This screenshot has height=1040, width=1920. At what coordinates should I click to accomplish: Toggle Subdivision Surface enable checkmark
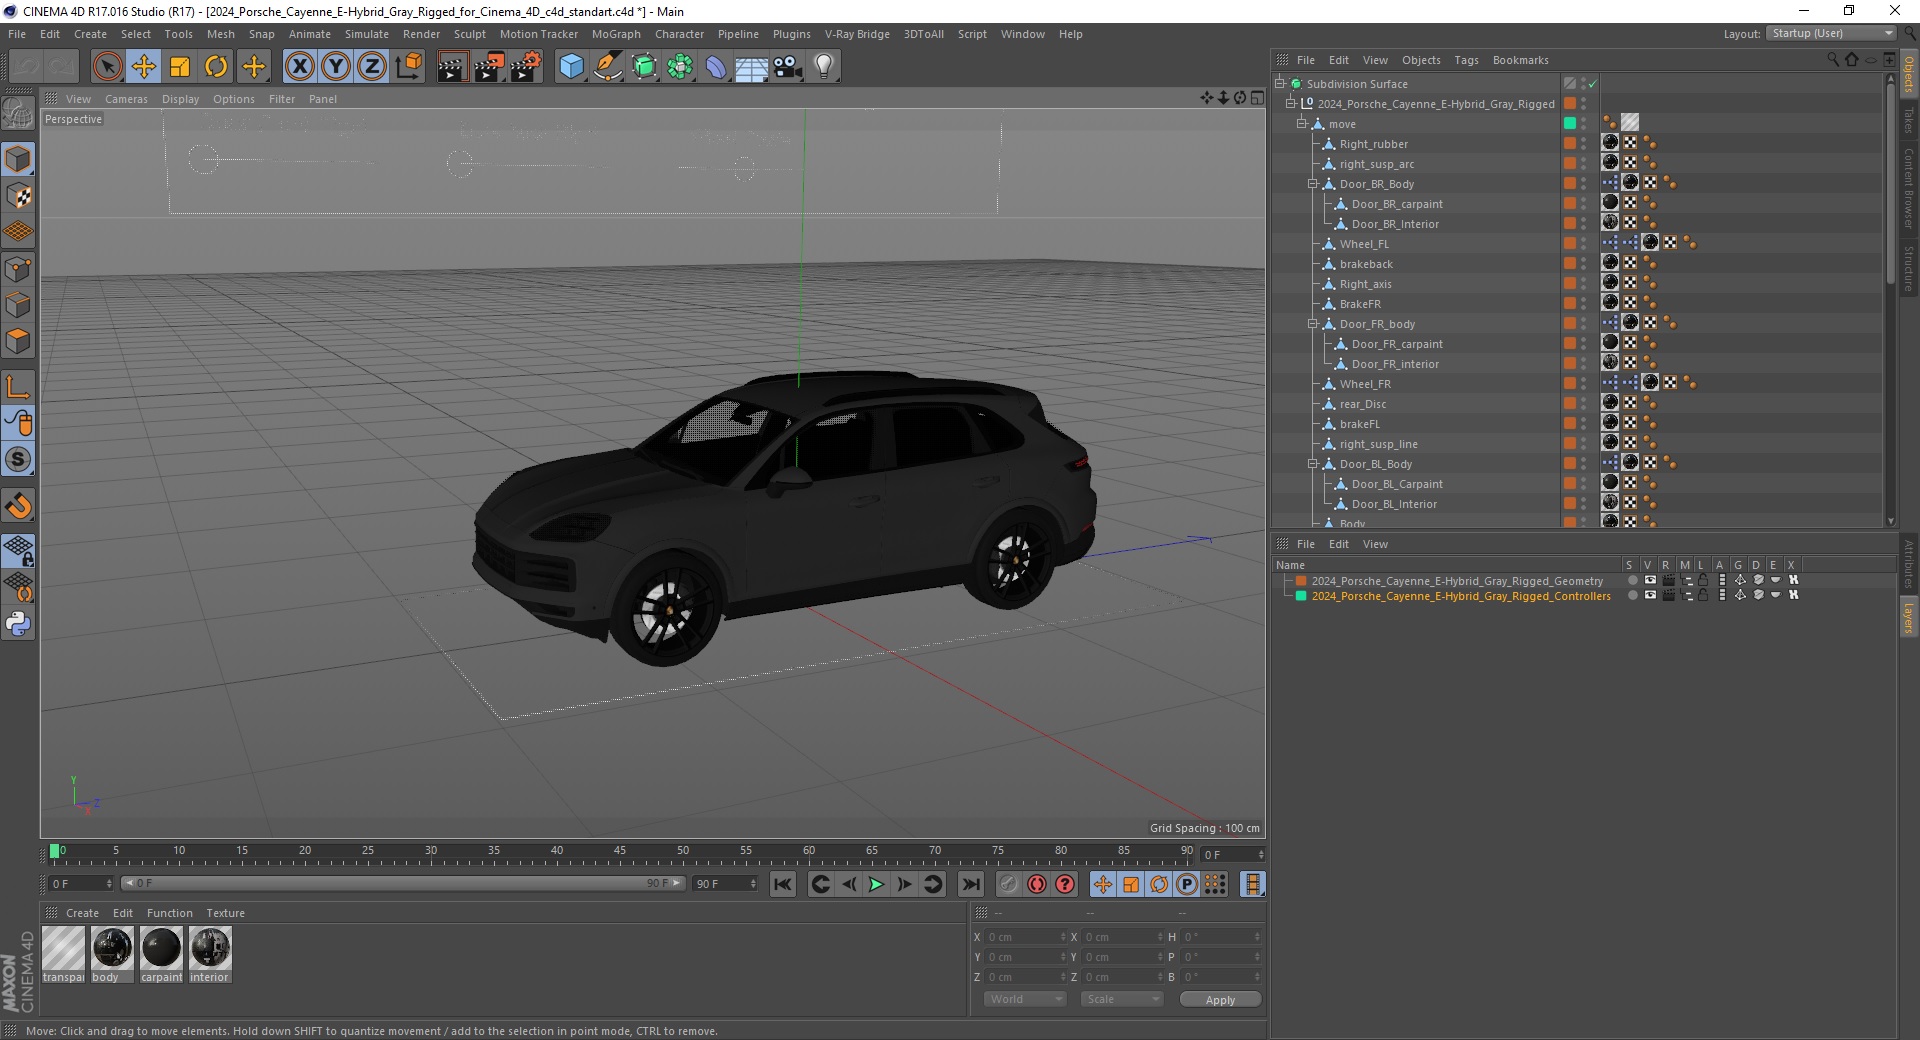1592,84
